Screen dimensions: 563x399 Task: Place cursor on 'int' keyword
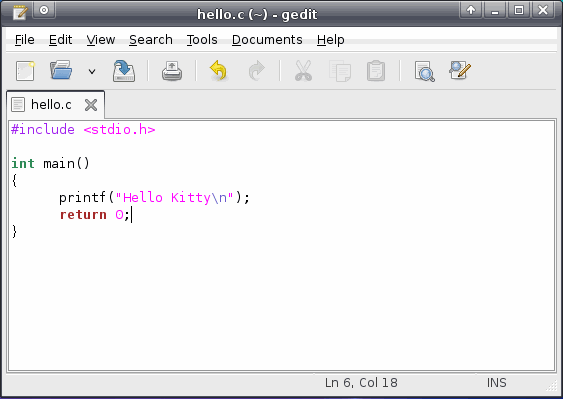pos(23,163)
